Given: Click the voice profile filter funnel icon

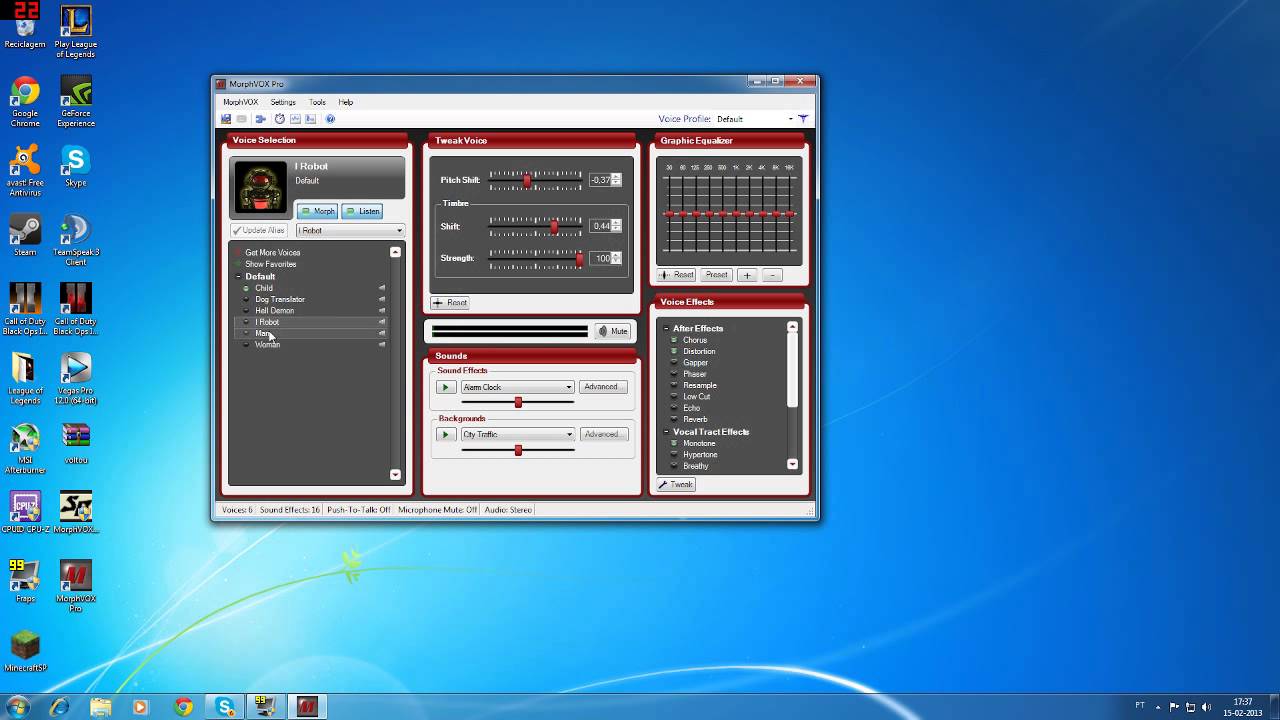Looking at the screenshot, I should (802, 119).
